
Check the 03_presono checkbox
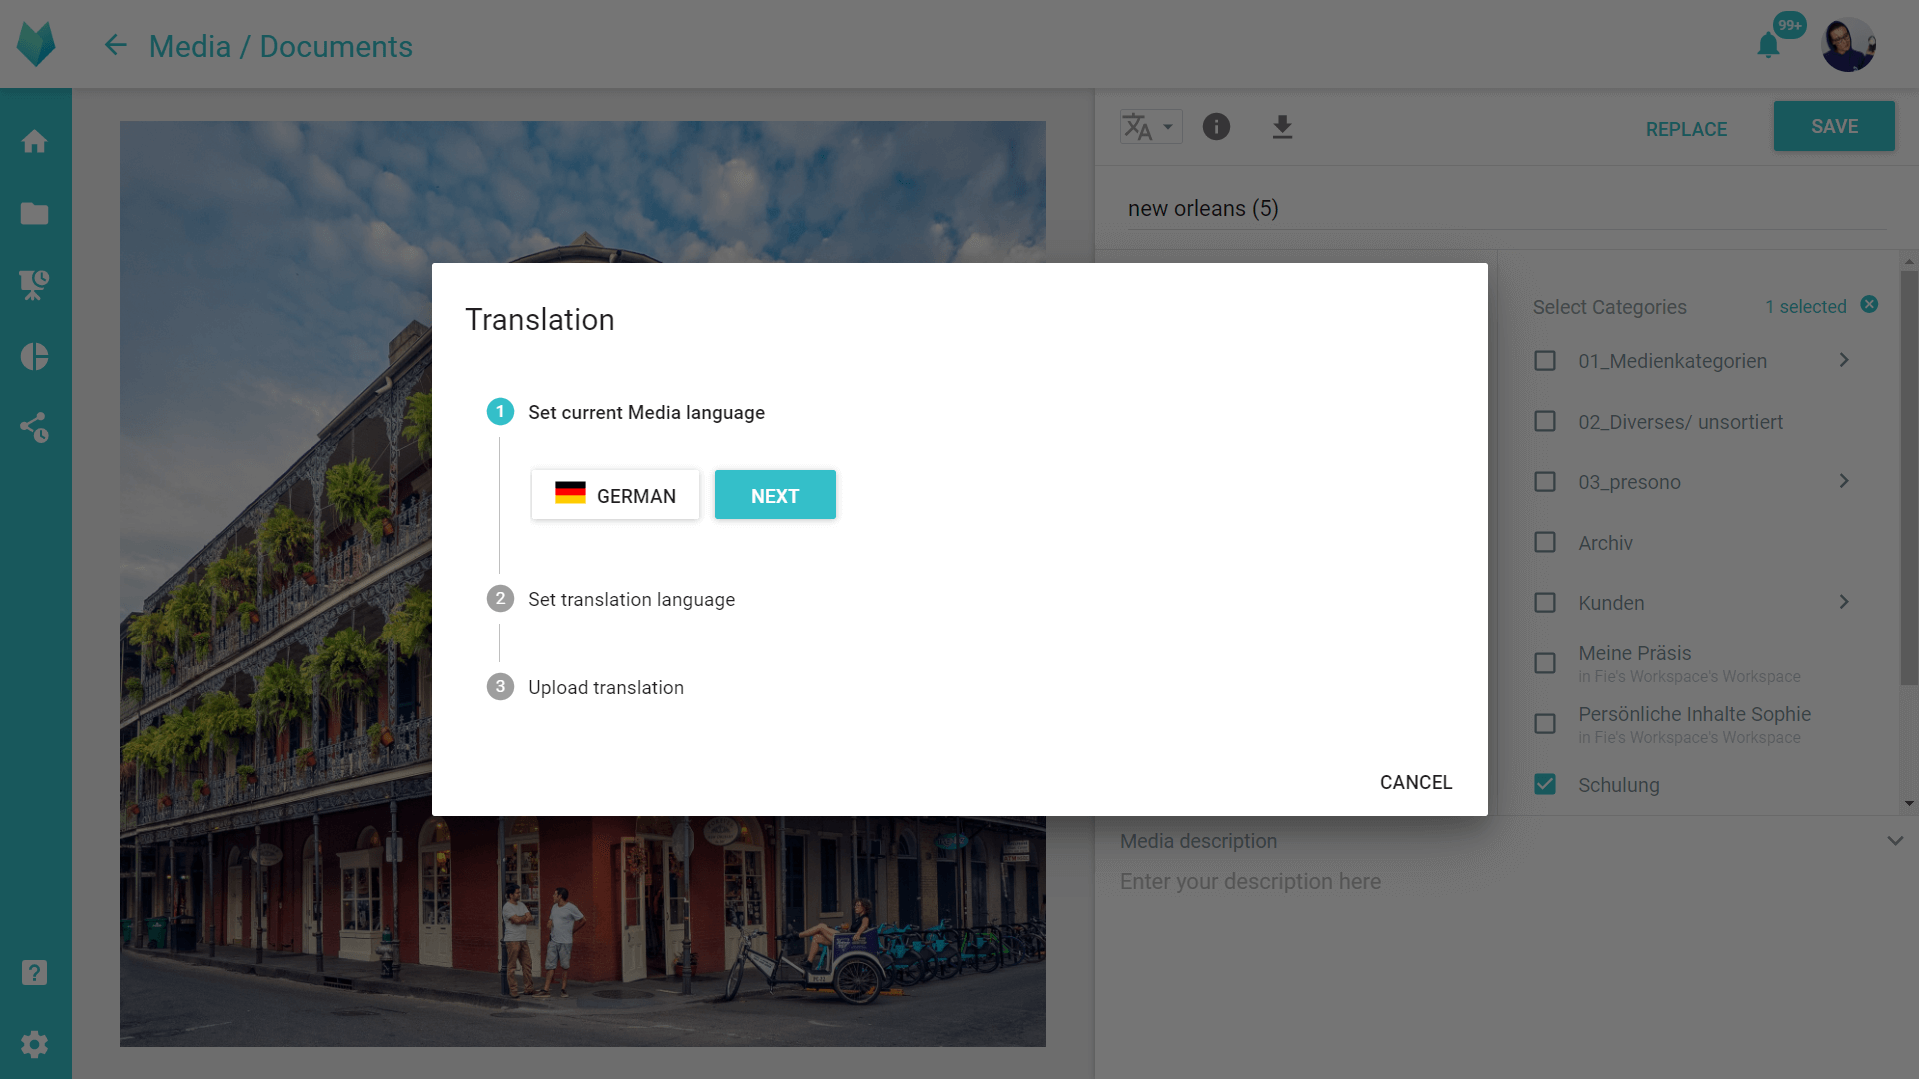tap(1545, 482)
